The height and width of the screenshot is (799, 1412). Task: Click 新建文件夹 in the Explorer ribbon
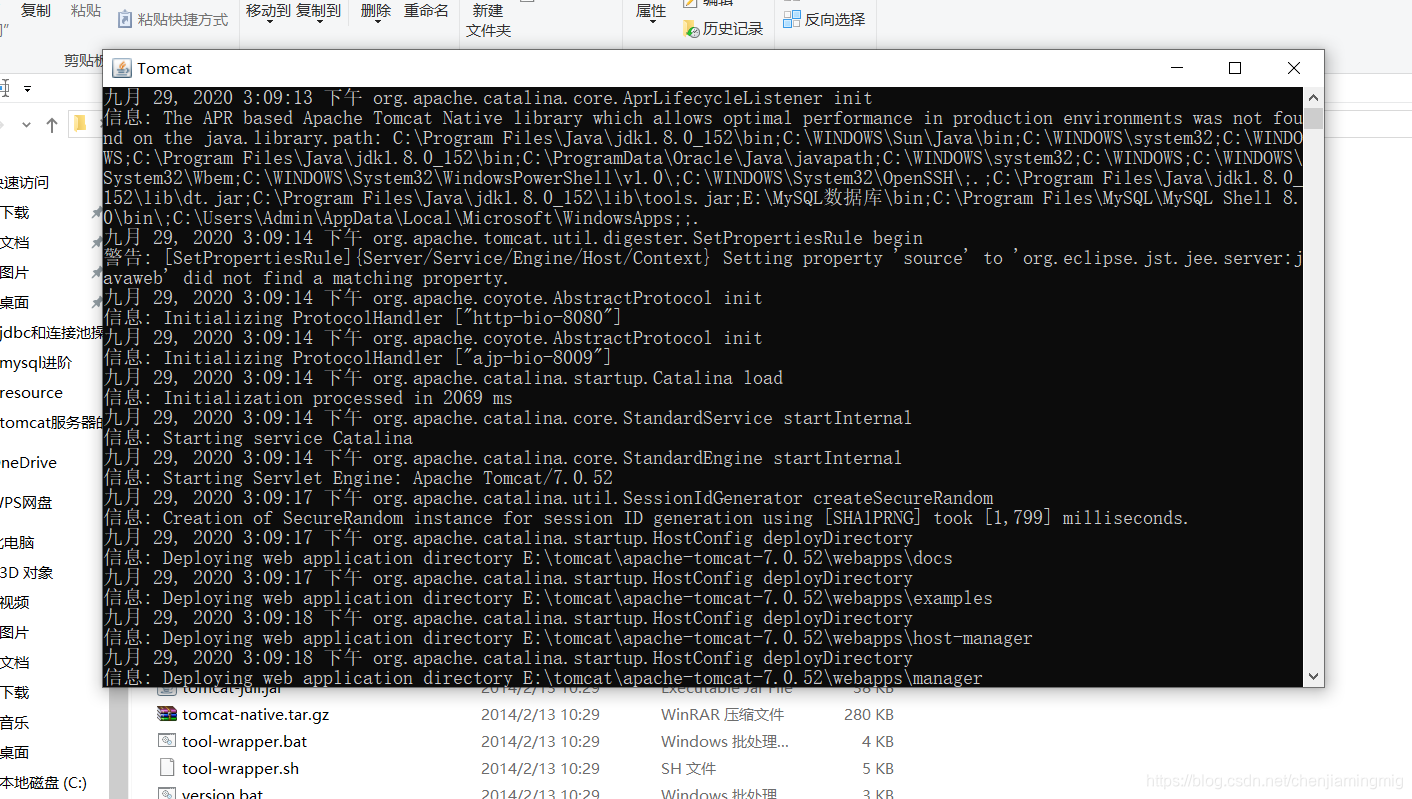click(x=488, y=20)
